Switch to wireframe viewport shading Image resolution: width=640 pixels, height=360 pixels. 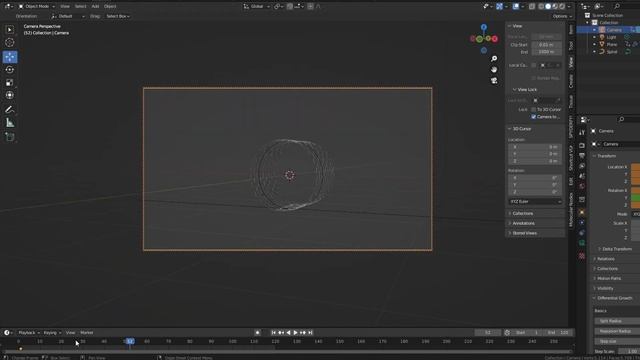click(x=541, y=7)
